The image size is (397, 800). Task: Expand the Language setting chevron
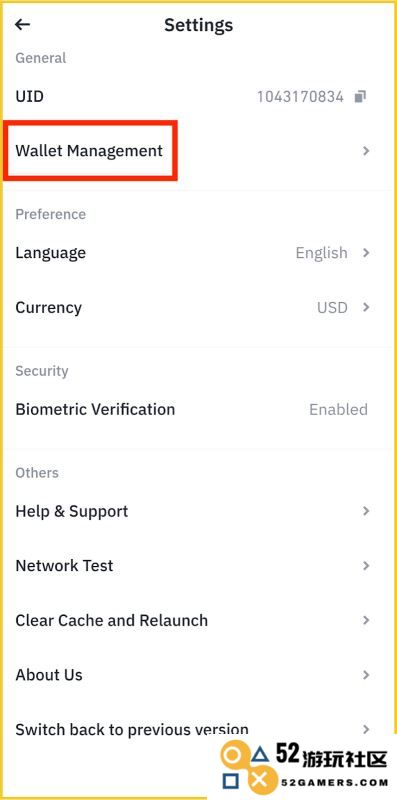tap(365, 253)
